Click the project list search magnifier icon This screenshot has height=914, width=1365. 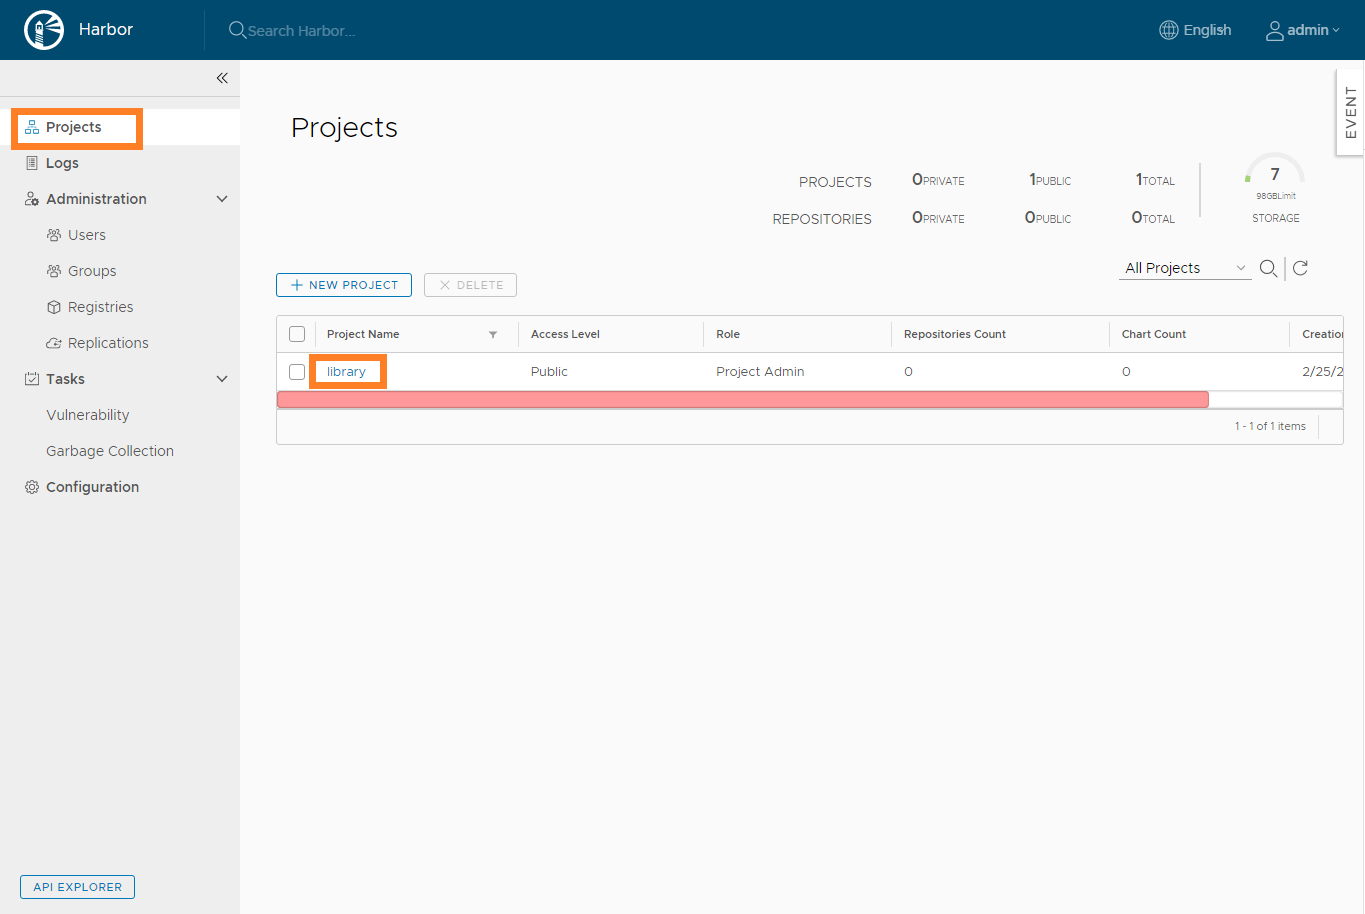tap(1268, 268)
